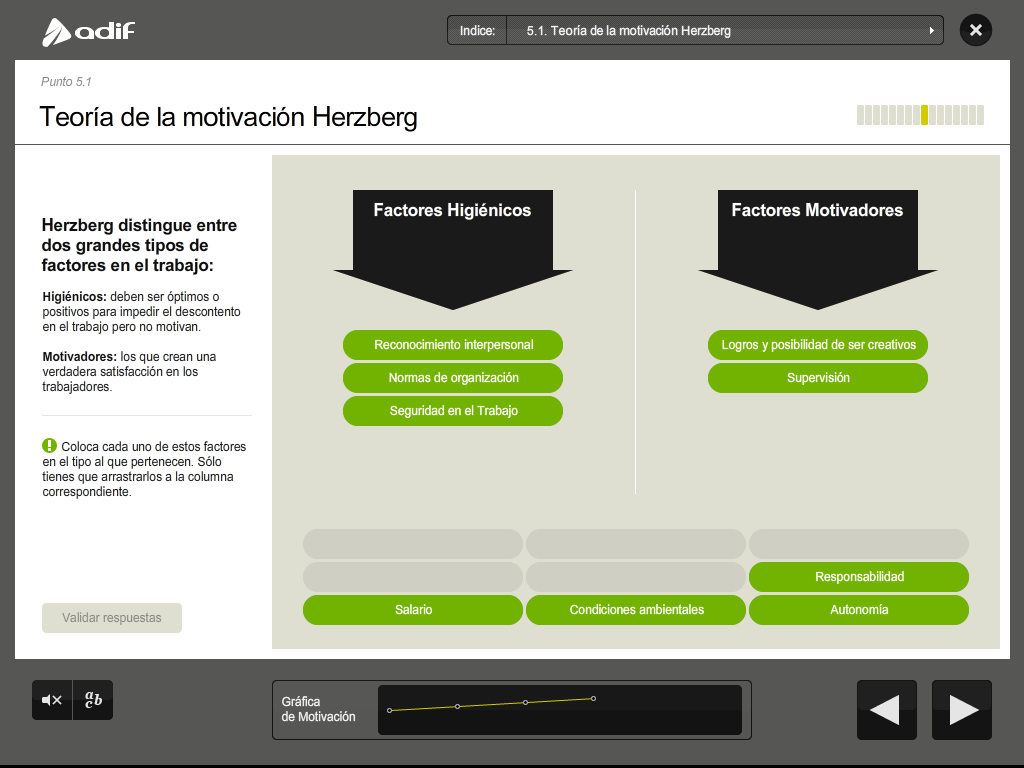
Task: Click the highlighted yellow progress segment
Action: pyautogui.click(x=924, y=115)
